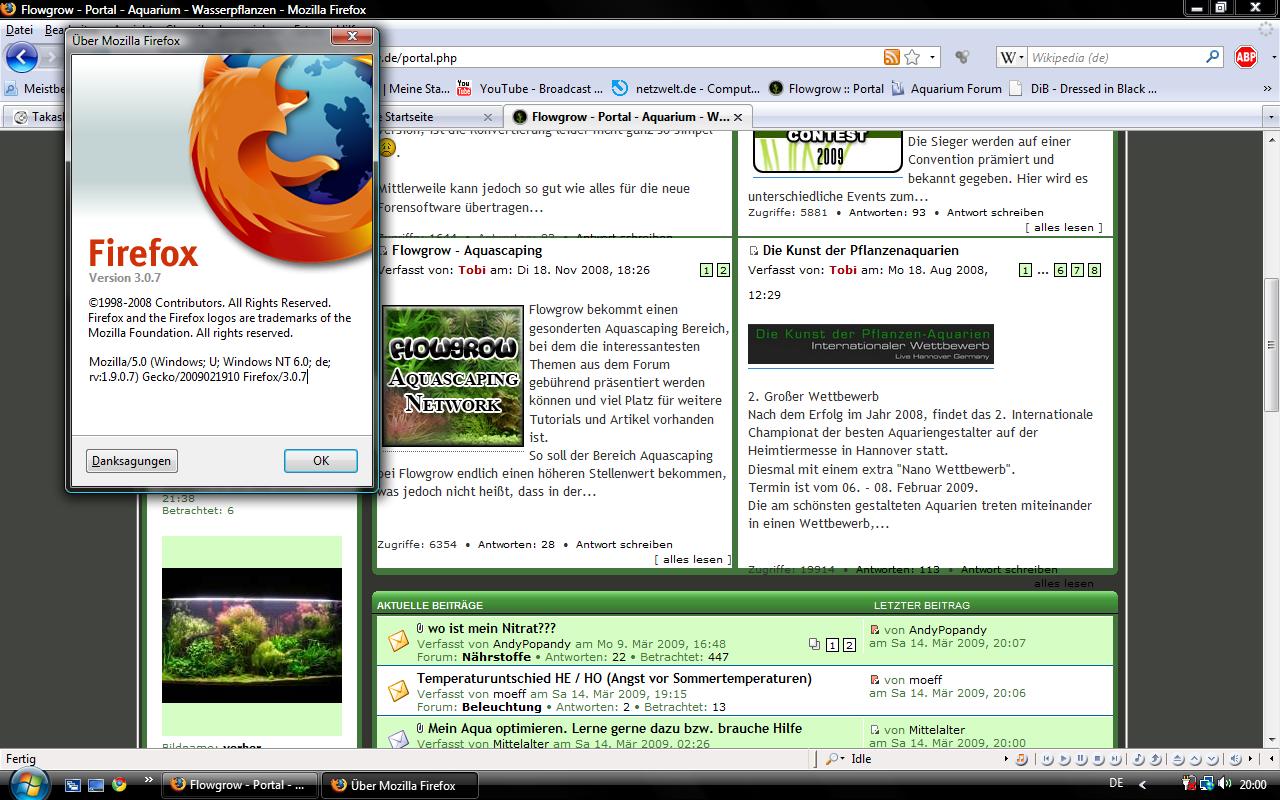Open the Datei menu
This screenshot has width=1280, height=800.
[x=19, y=30]
